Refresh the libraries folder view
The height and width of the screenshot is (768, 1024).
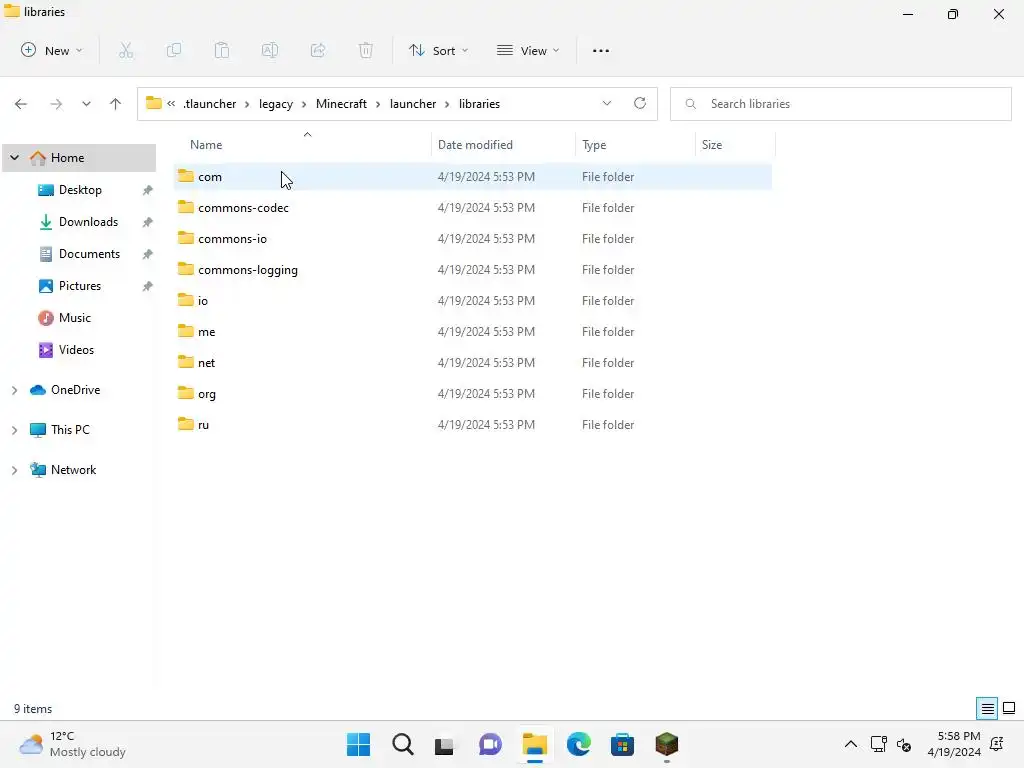[x=640, y=103]
